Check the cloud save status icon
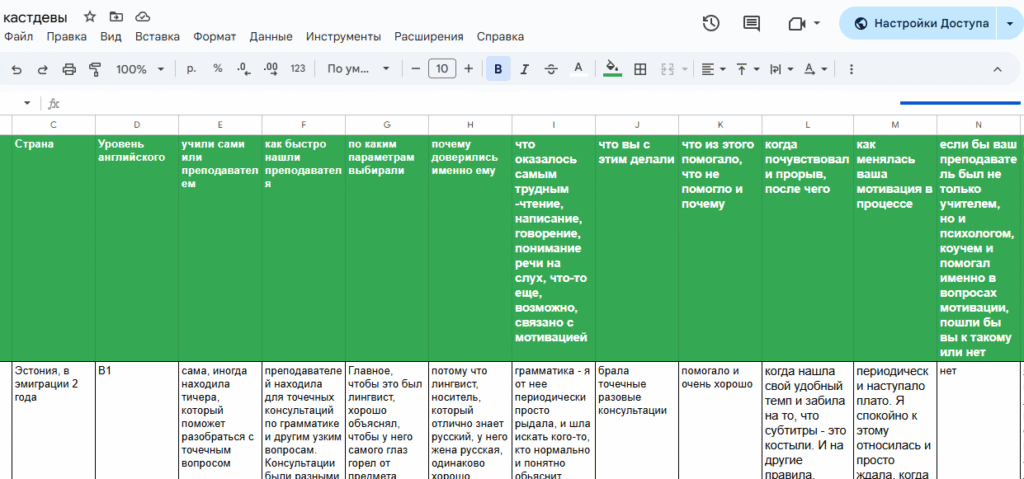 [x=142, y=17]
